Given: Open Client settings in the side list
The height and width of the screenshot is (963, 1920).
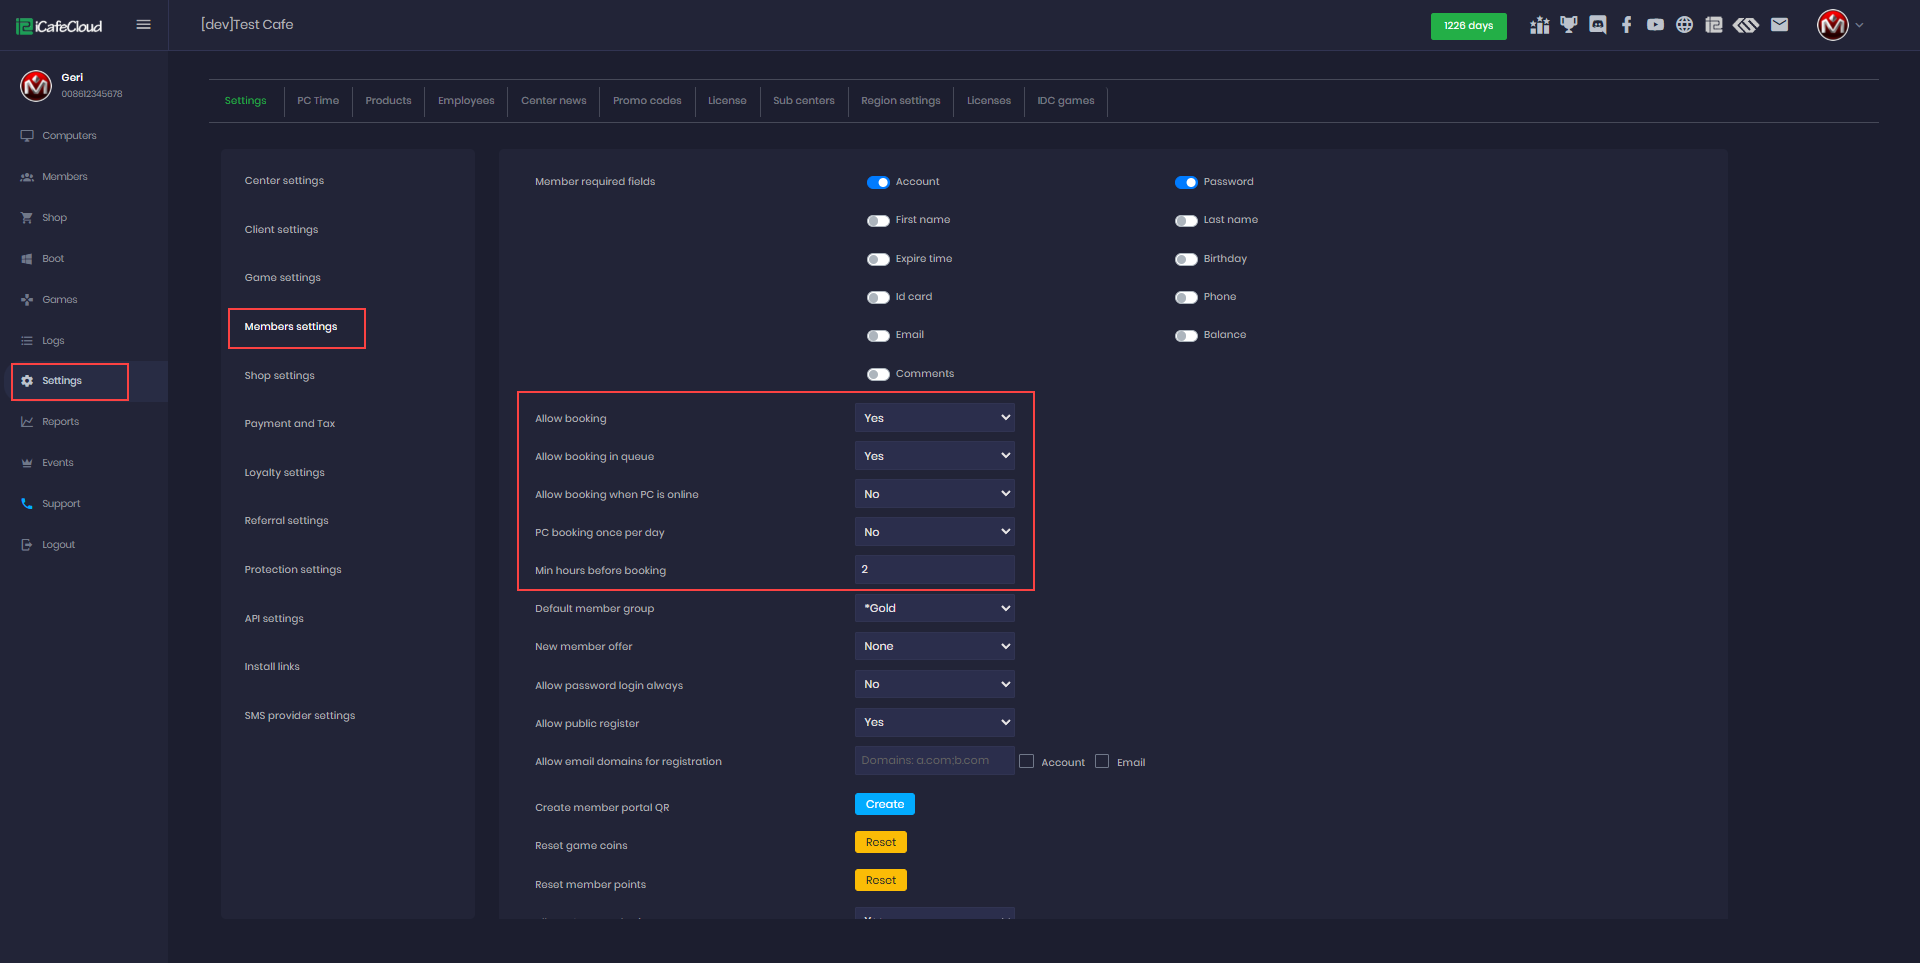Looking at the screenshot, I should pyautogui.click(x=281, y=230).
